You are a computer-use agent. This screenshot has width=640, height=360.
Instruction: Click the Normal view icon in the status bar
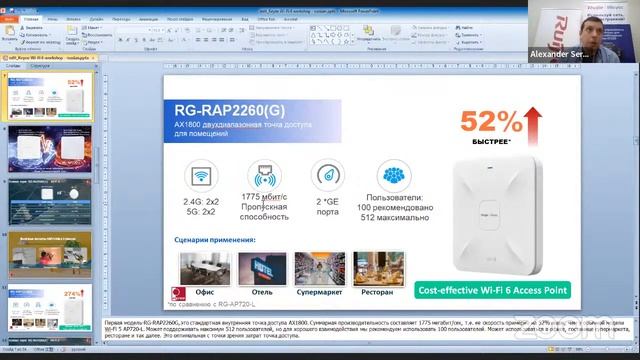(x=551, y=349)
